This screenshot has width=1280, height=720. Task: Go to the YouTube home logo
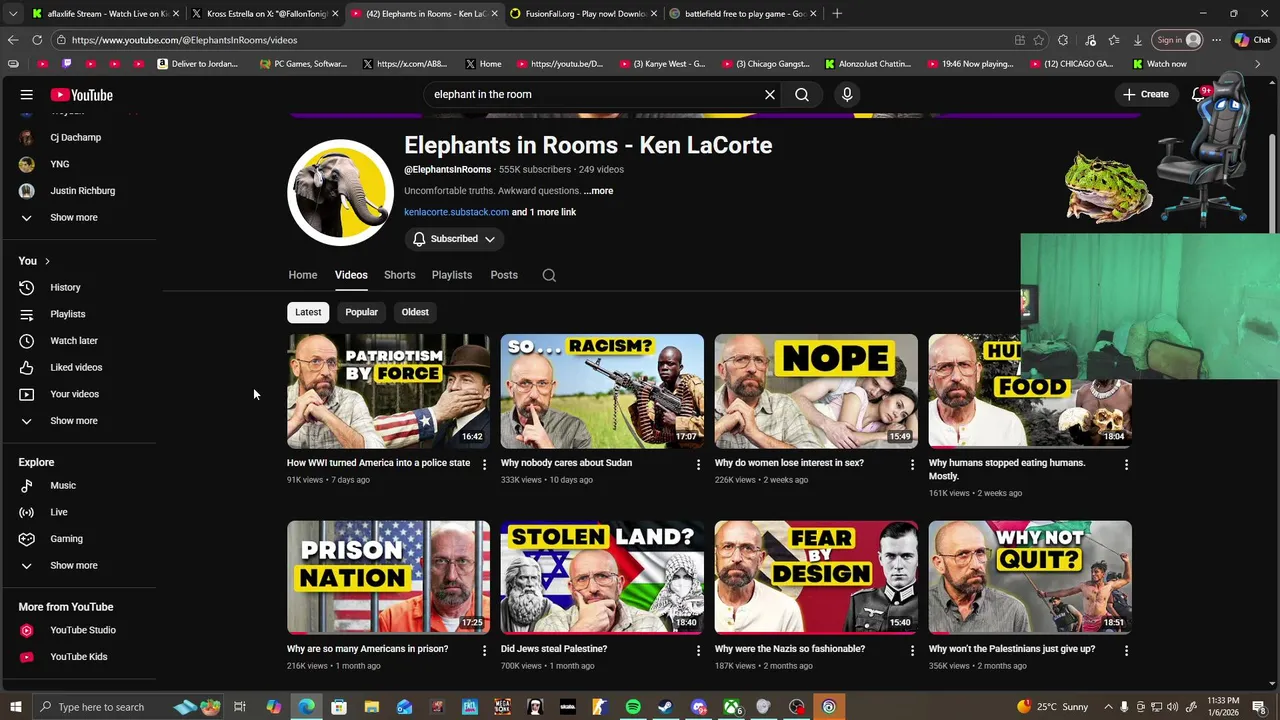tap(82, 95)
